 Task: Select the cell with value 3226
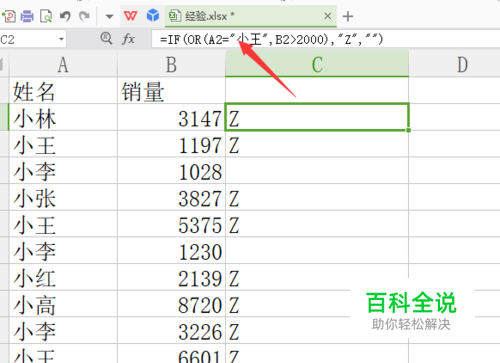(x=171, y=330)
